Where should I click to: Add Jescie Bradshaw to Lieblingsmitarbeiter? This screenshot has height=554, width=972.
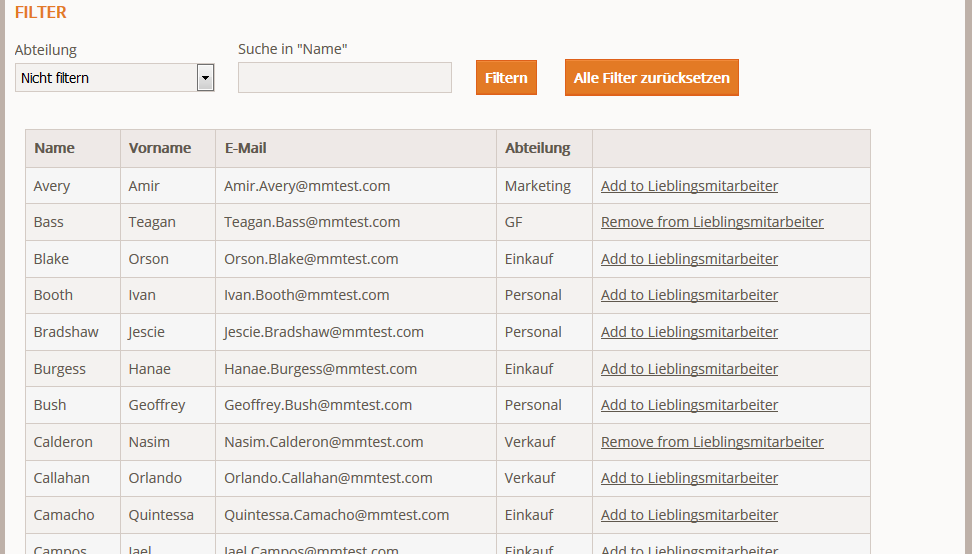689,332
